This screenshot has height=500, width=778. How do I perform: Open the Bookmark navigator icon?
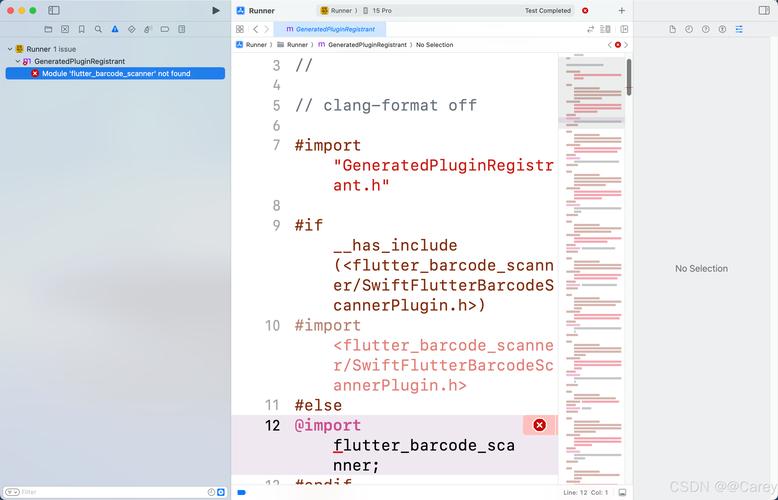[82, 30]
